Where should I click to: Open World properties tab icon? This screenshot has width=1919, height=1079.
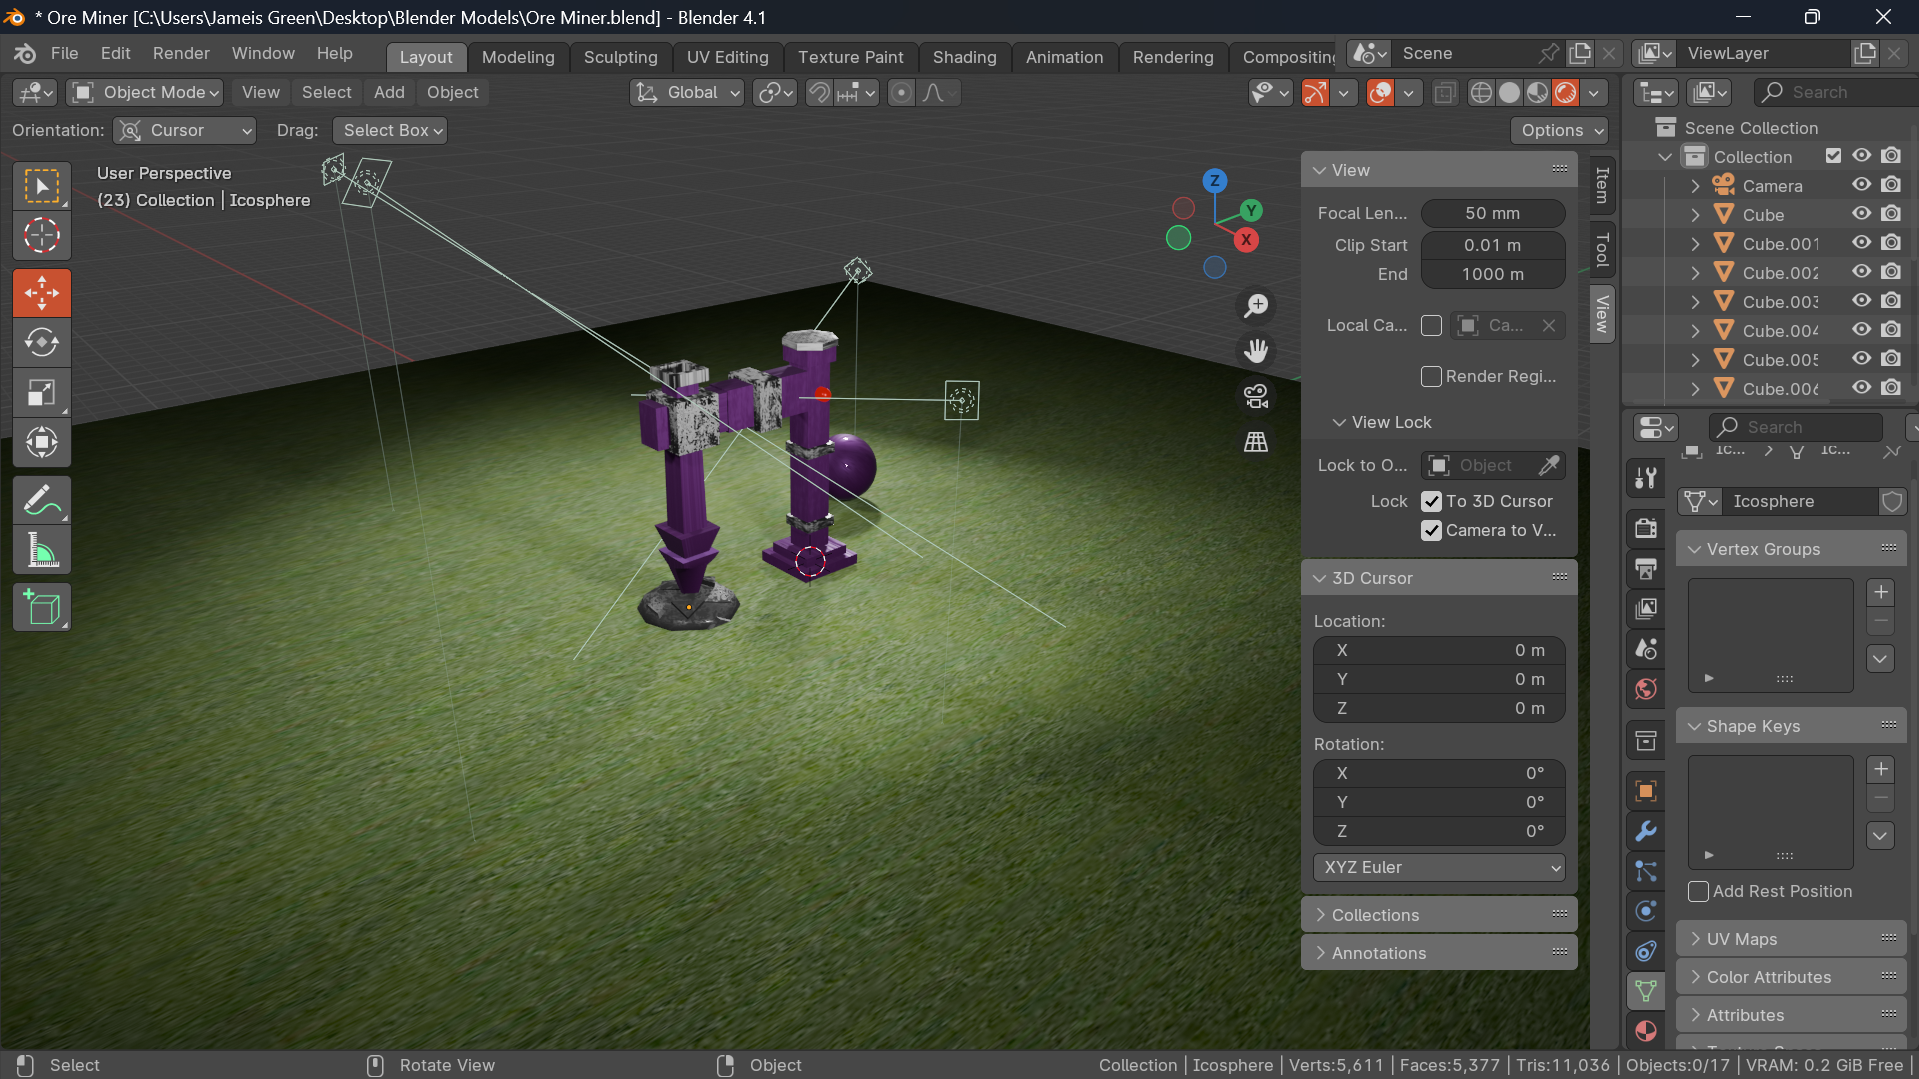1646,689
